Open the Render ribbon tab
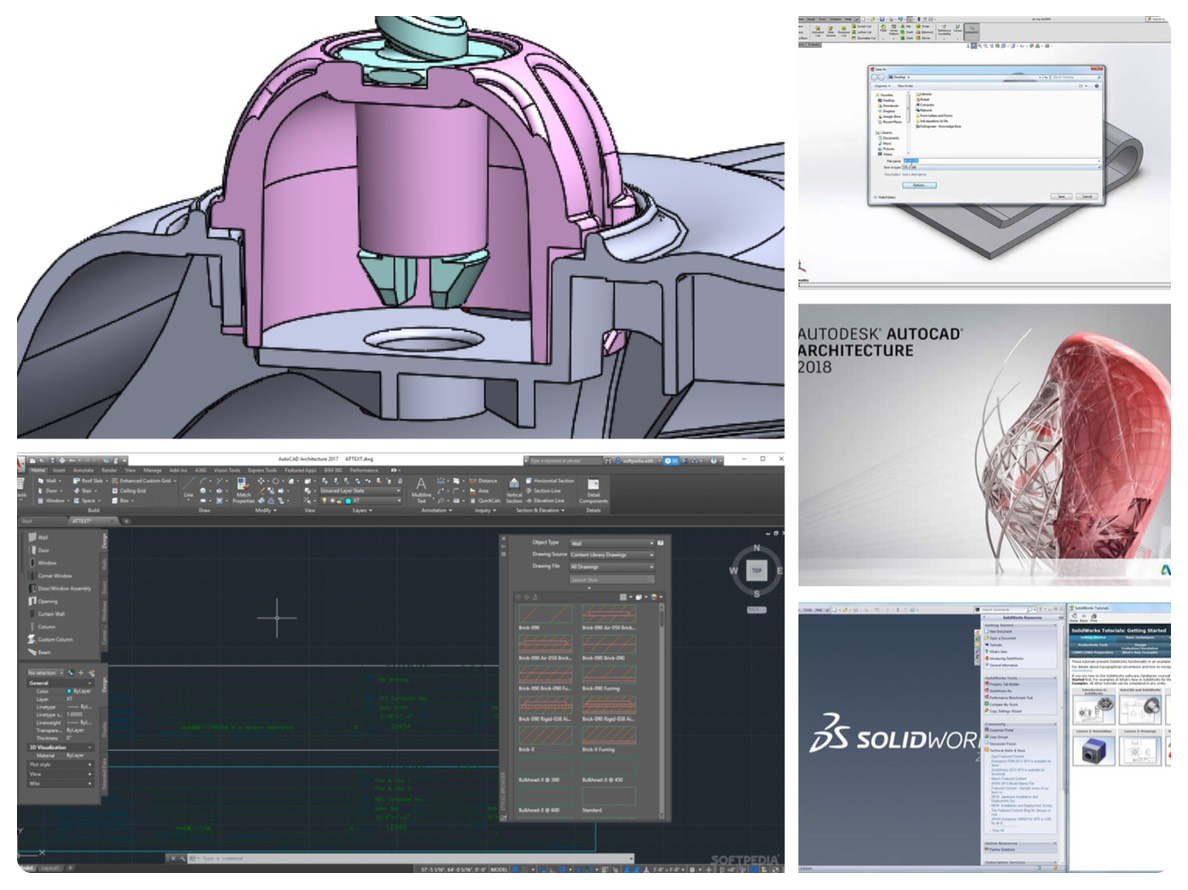The width and height of the screenshot is (1188, 890). [x=110, y=470]
